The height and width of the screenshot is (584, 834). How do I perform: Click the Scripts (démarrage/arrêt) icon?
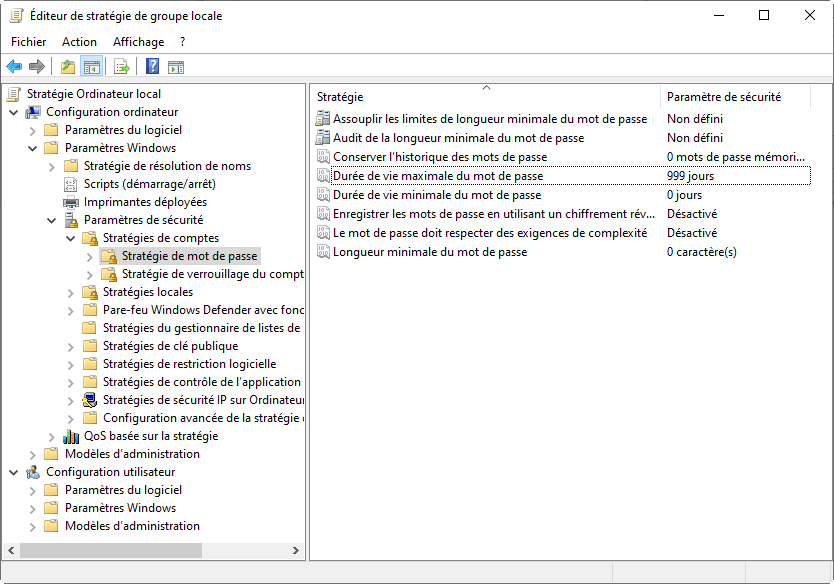click(71, 184)
